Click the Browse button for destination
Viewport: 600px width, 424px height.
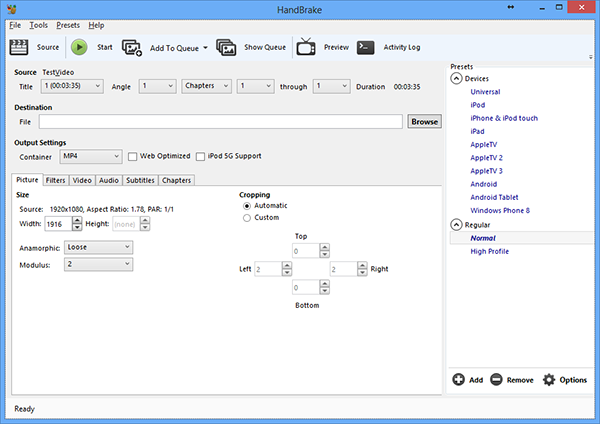424,121
